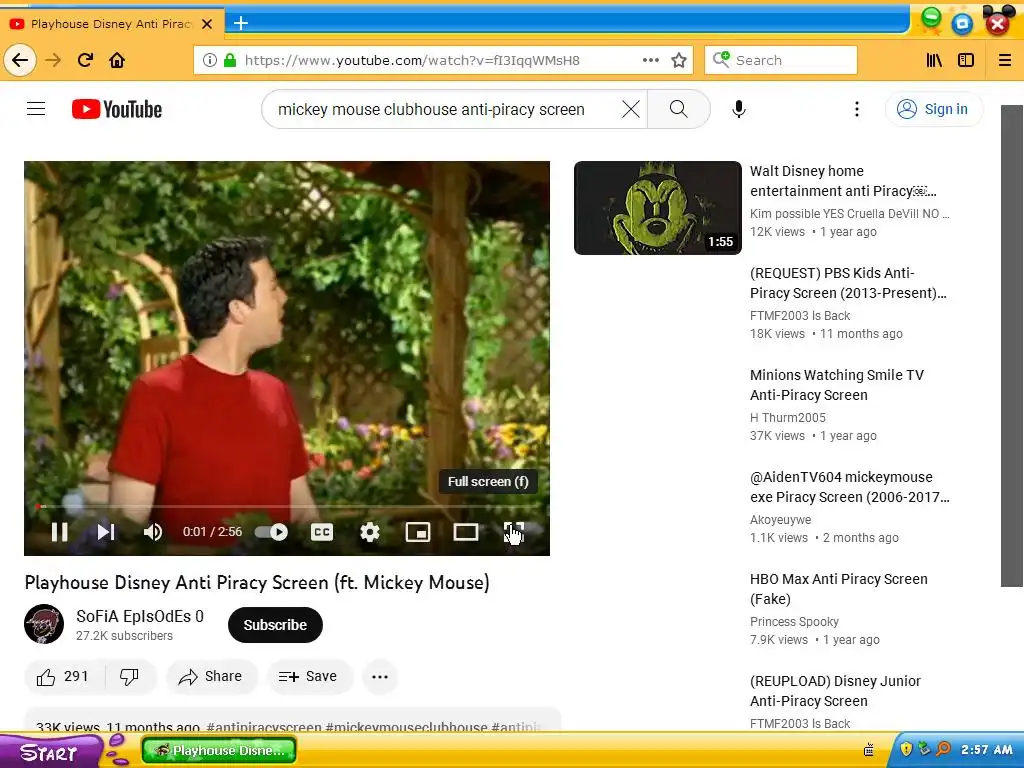Click the page vertical scrollbar
This screenshot has height=768, width=1024.
1012,345
